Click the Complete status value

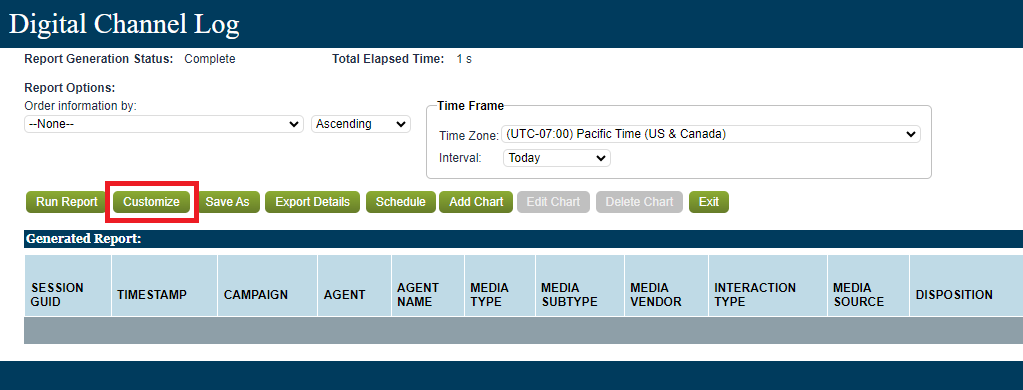click(x=209, y=59)
